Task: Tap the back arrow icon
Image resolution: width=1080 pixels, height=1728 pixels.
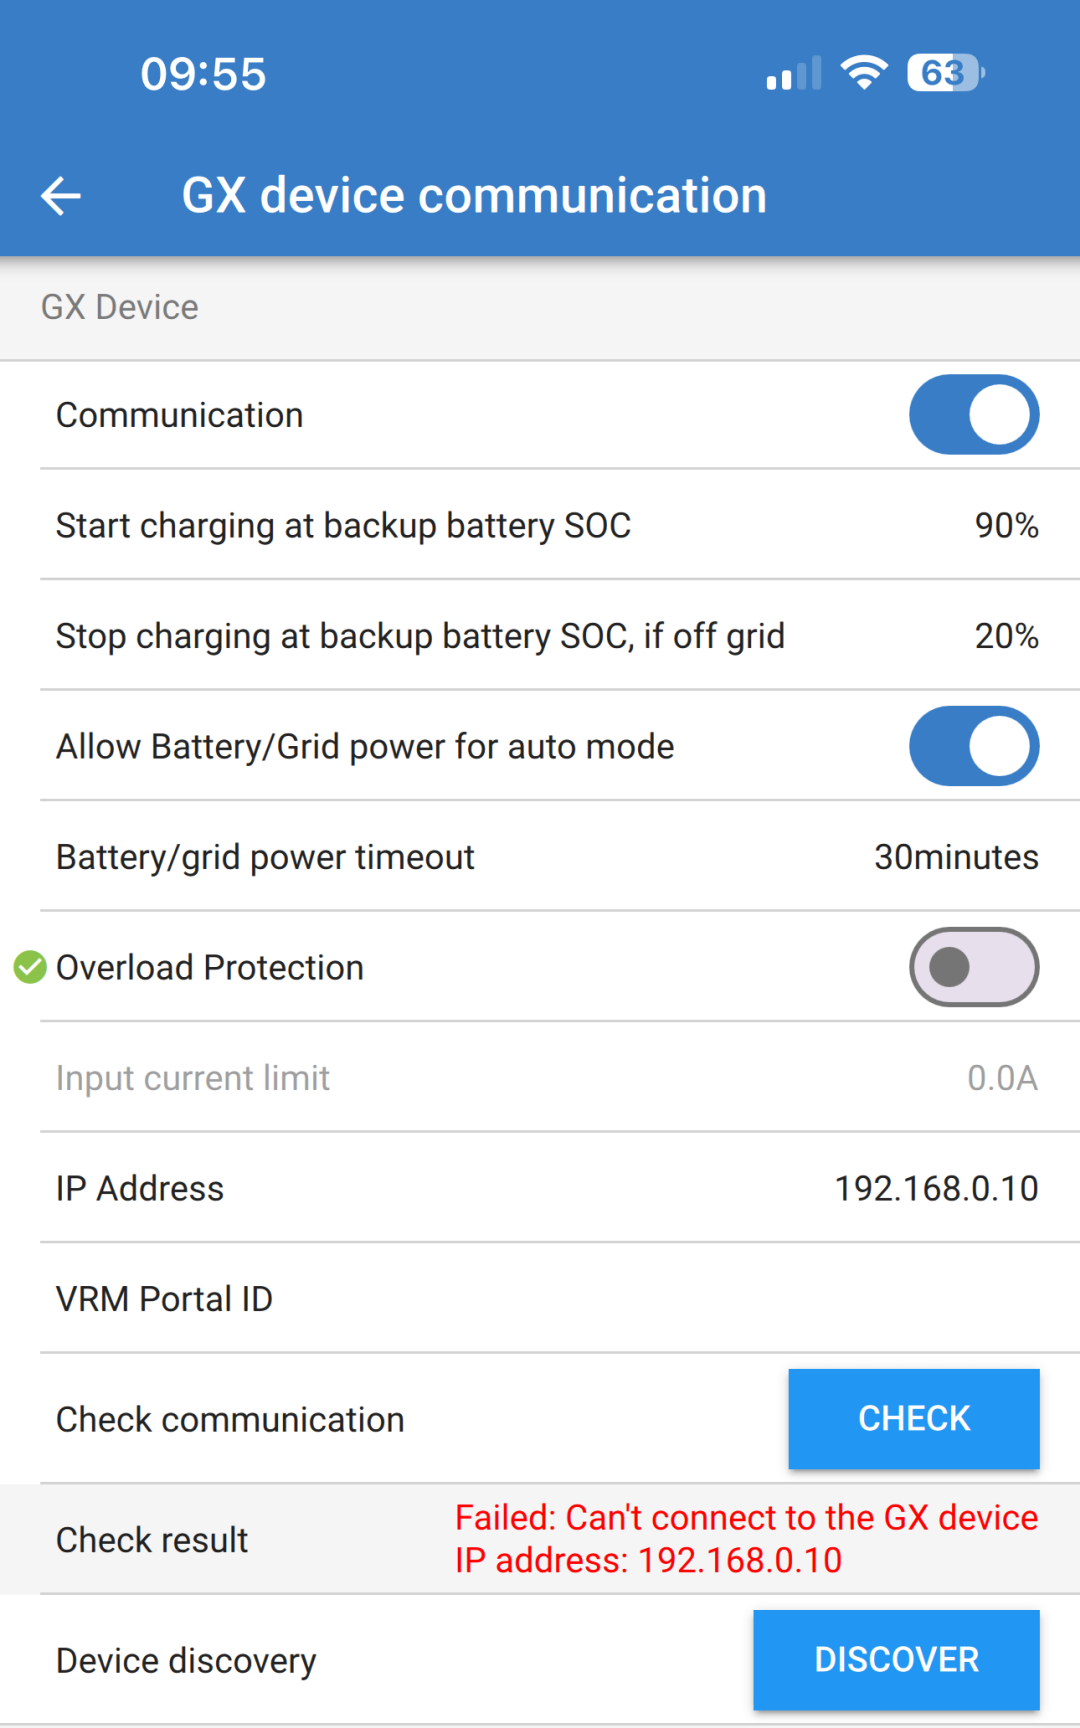Action: coord(61,196)
